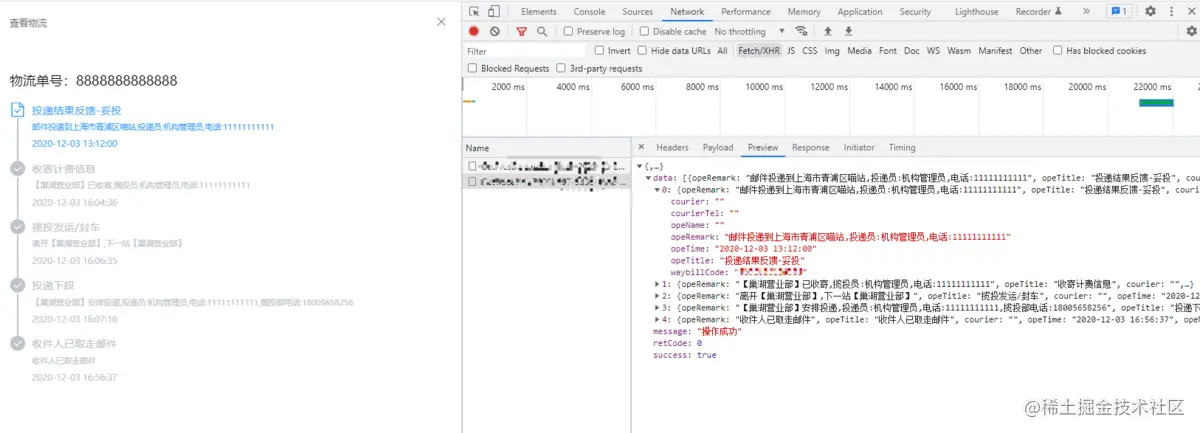Screen dimensions: 1200x433
Task: Filter requests by Fetch/XHR
Action: click(759, 50)
